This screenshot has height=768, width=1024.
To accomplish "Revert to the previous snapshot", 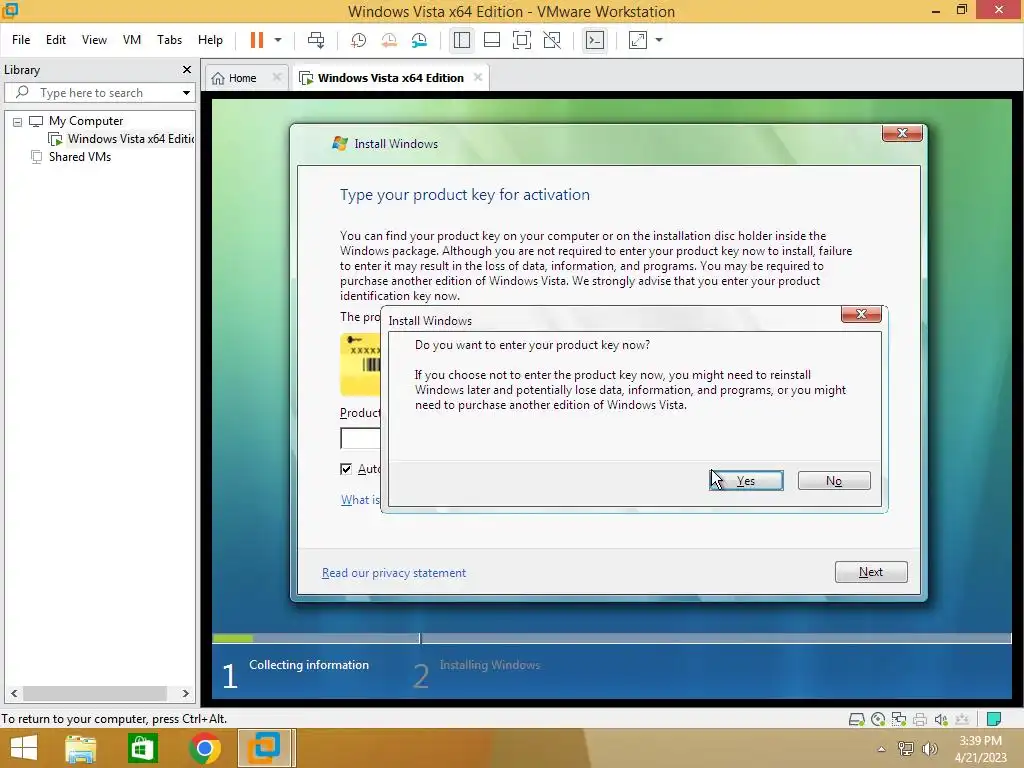I will point(389,40).
